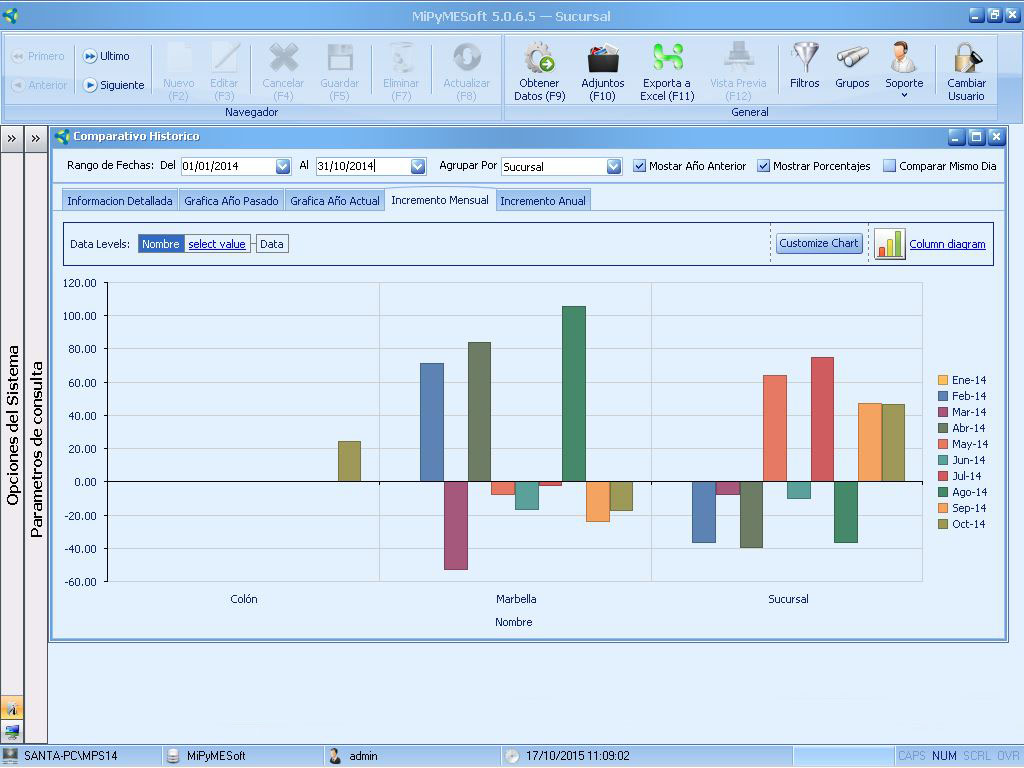Open the Adjuntos (F10) folder icon
1024x768 pixels.
click(x=602, y=58)
